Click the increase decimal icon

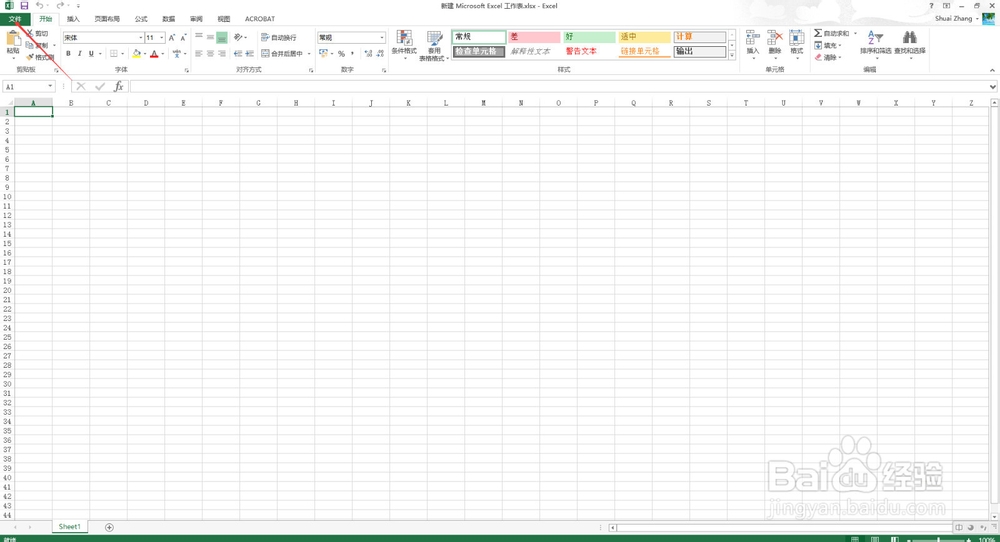(369, 54)
